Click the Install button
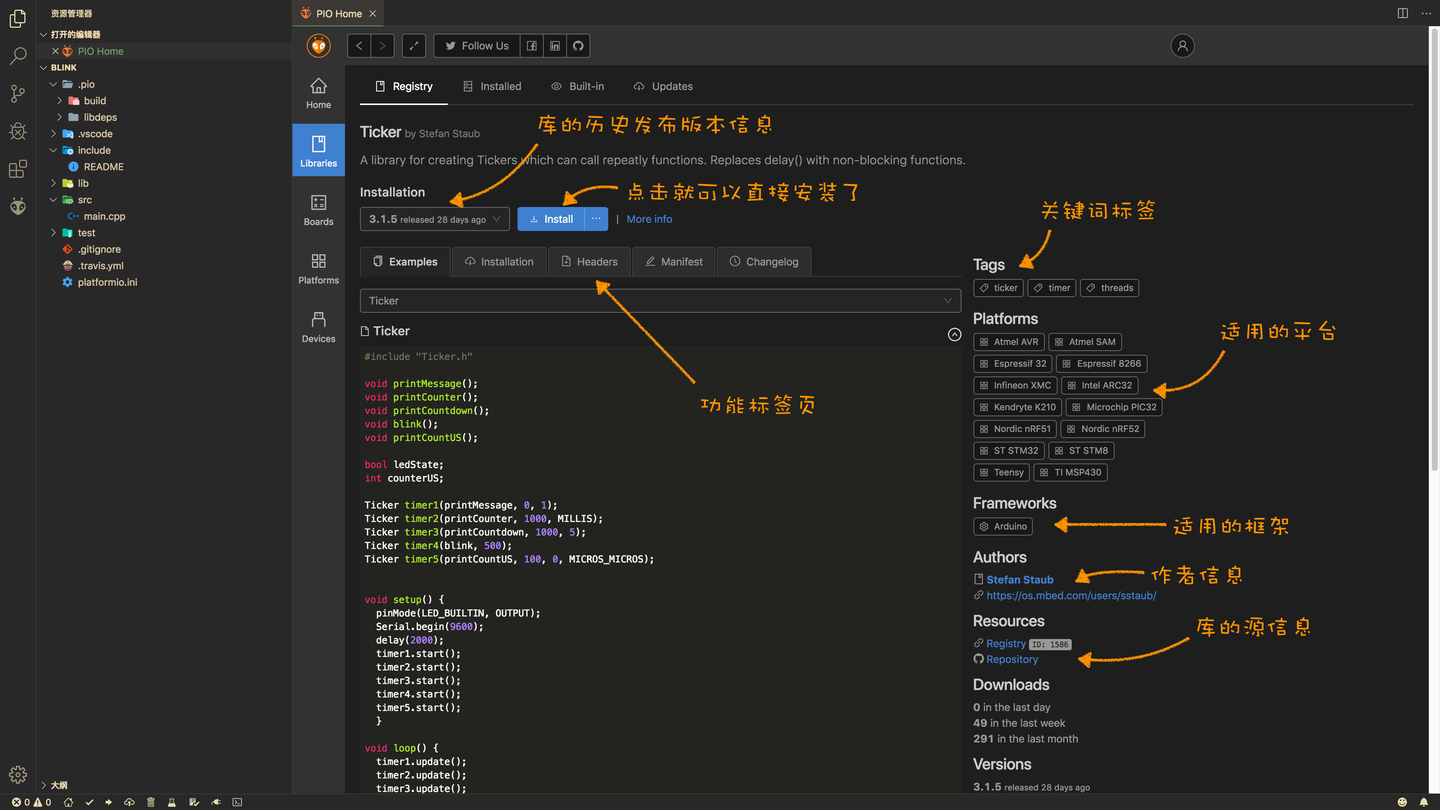Image resolution: width=1440 pixels, height=810 pixels. pos(549,218)
